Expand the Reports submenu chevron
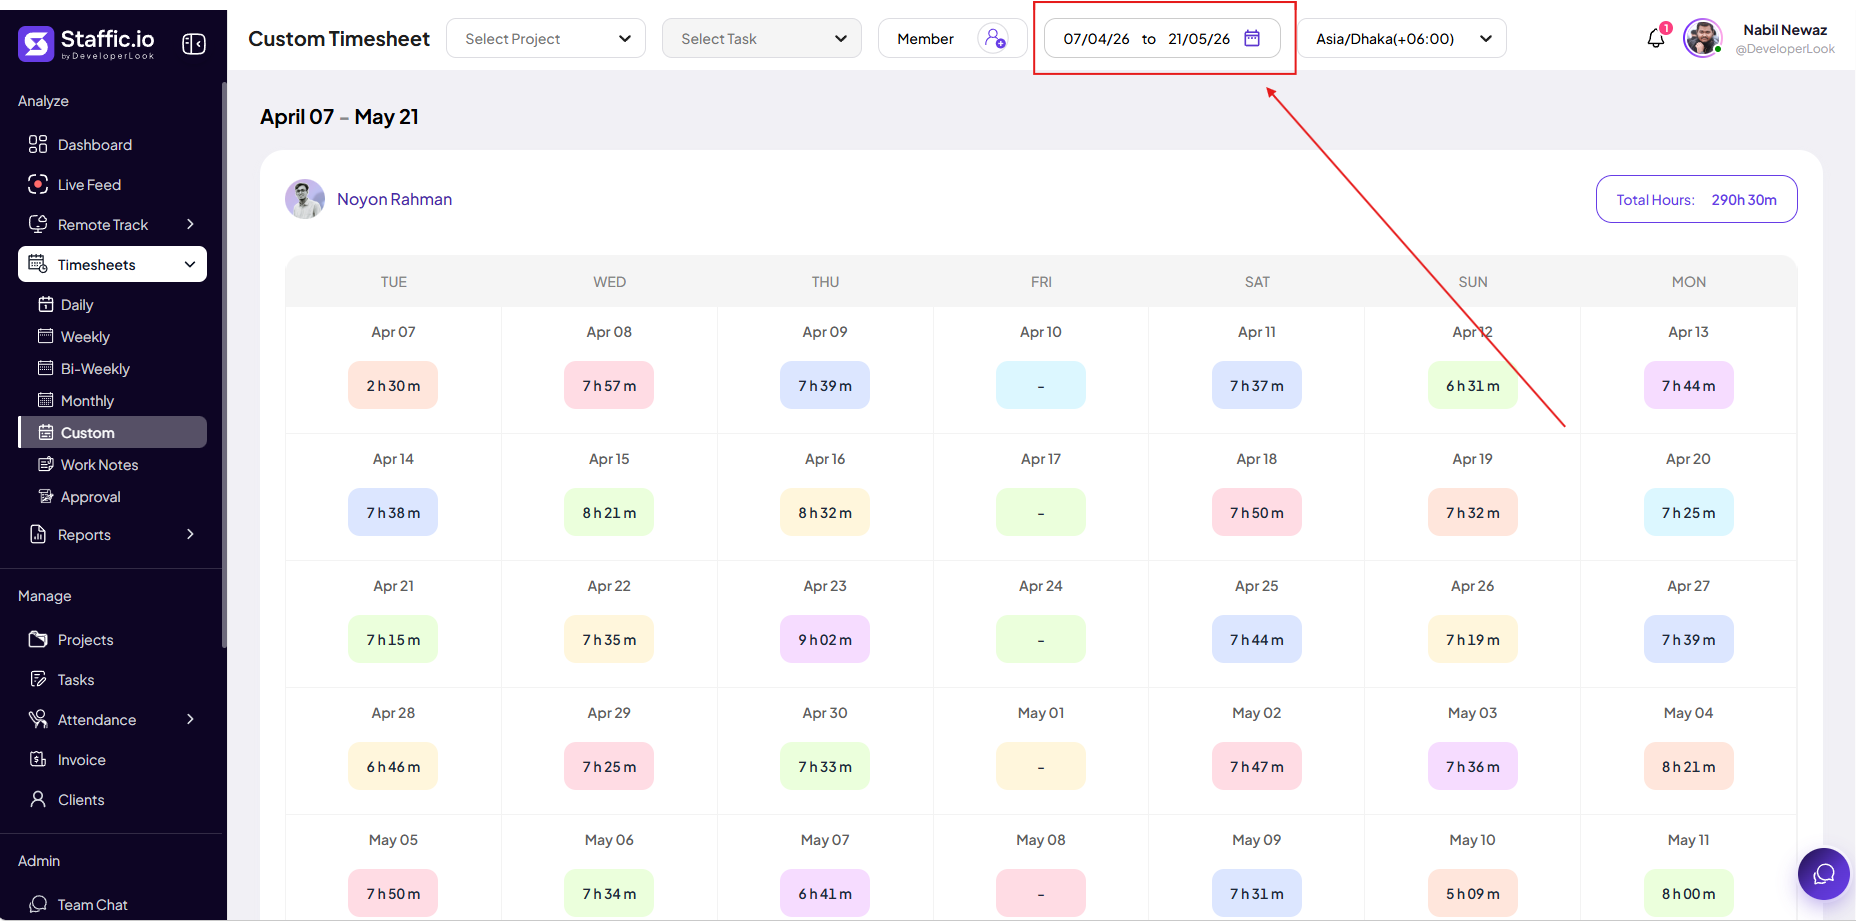This screenshot has height=921, width=1856. point(190,534)
